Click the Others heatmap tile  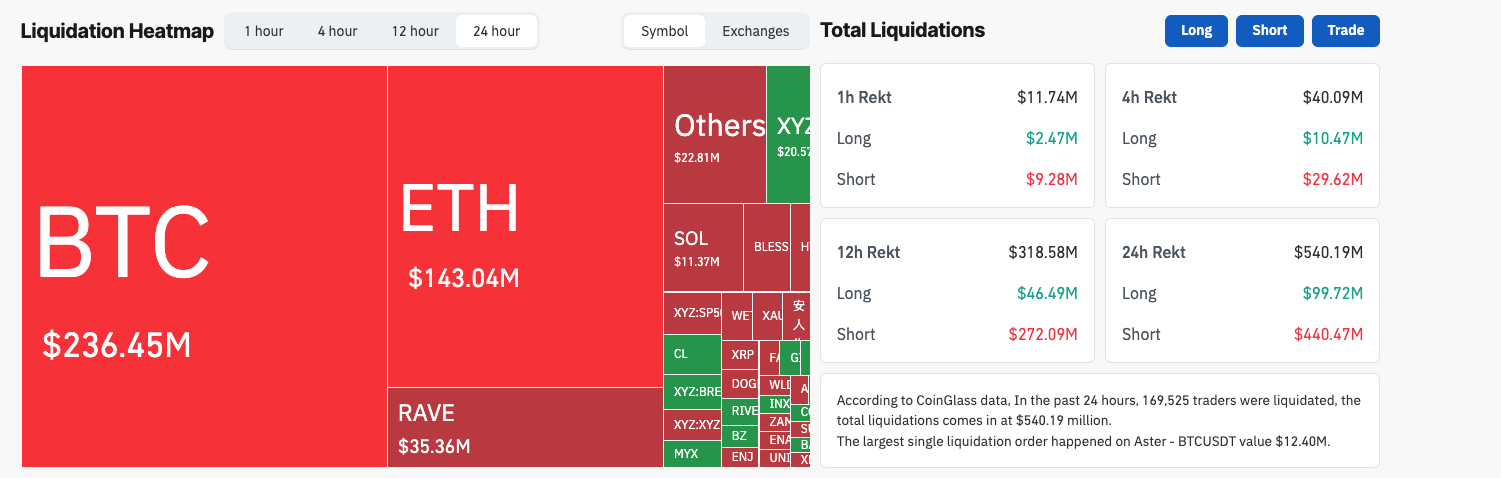coord(715,134)
